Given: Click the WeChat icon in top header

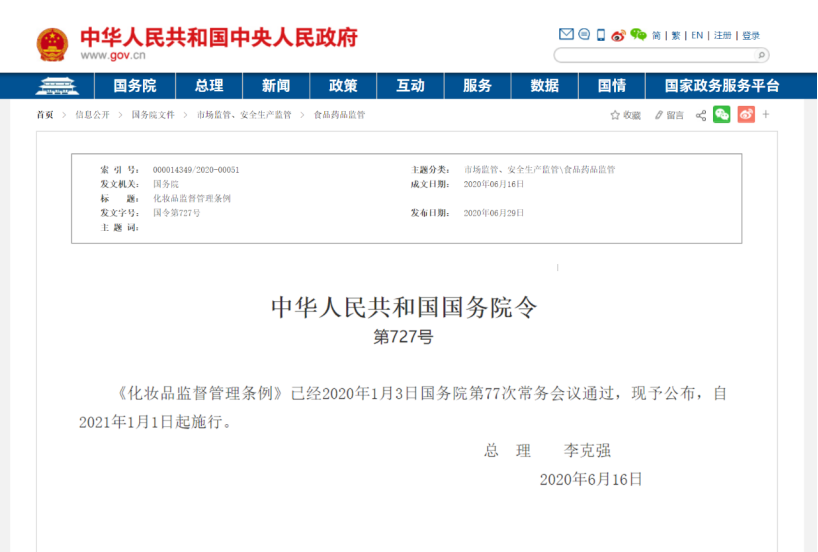Looking at the screenshot, I should click(x=638, y=35).
